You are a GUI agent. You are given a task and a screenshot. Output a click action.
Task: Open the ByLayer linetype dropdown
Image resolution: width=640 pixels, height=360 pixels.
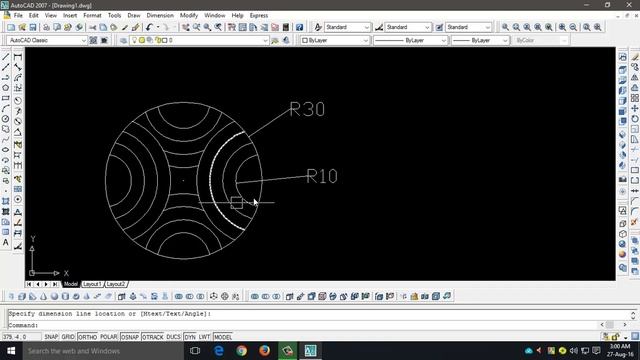pos(410,40)
